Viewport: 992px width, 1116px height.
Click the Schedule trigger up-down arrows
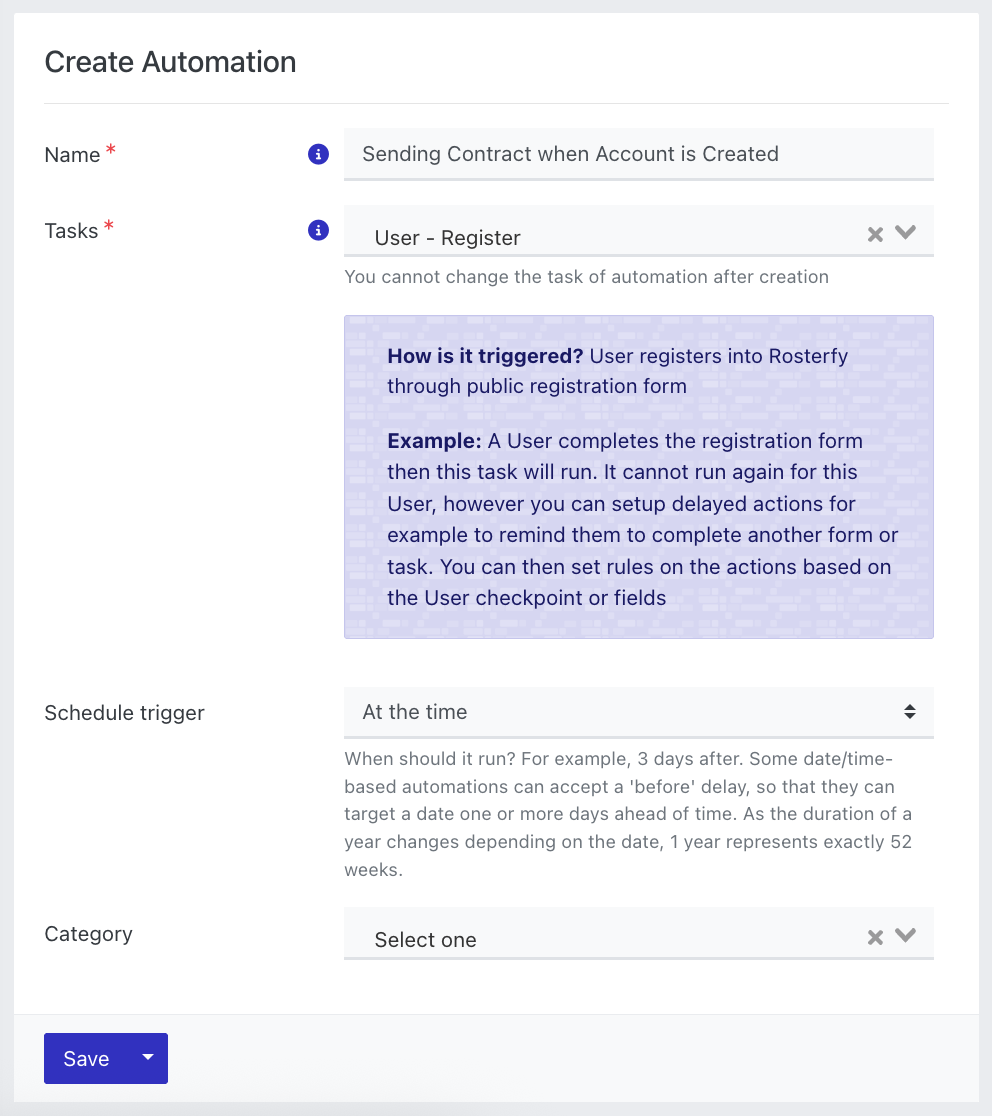909,712
